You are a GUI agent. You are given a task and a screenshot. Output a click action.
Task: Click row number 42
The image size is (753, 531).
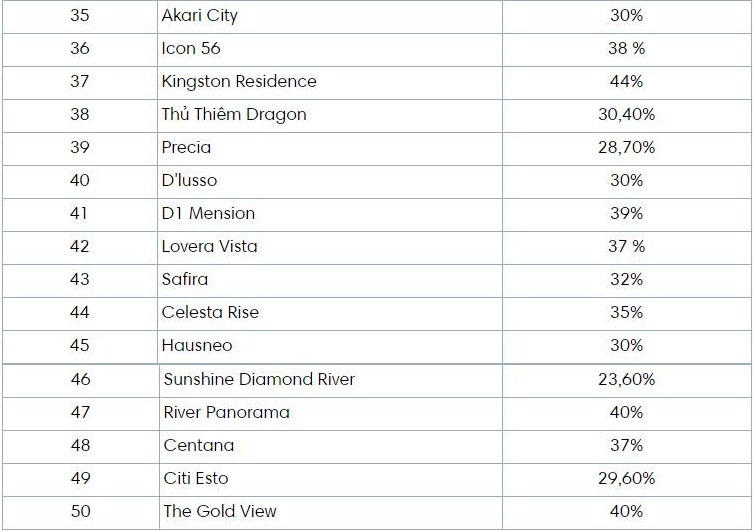point(80,246)
